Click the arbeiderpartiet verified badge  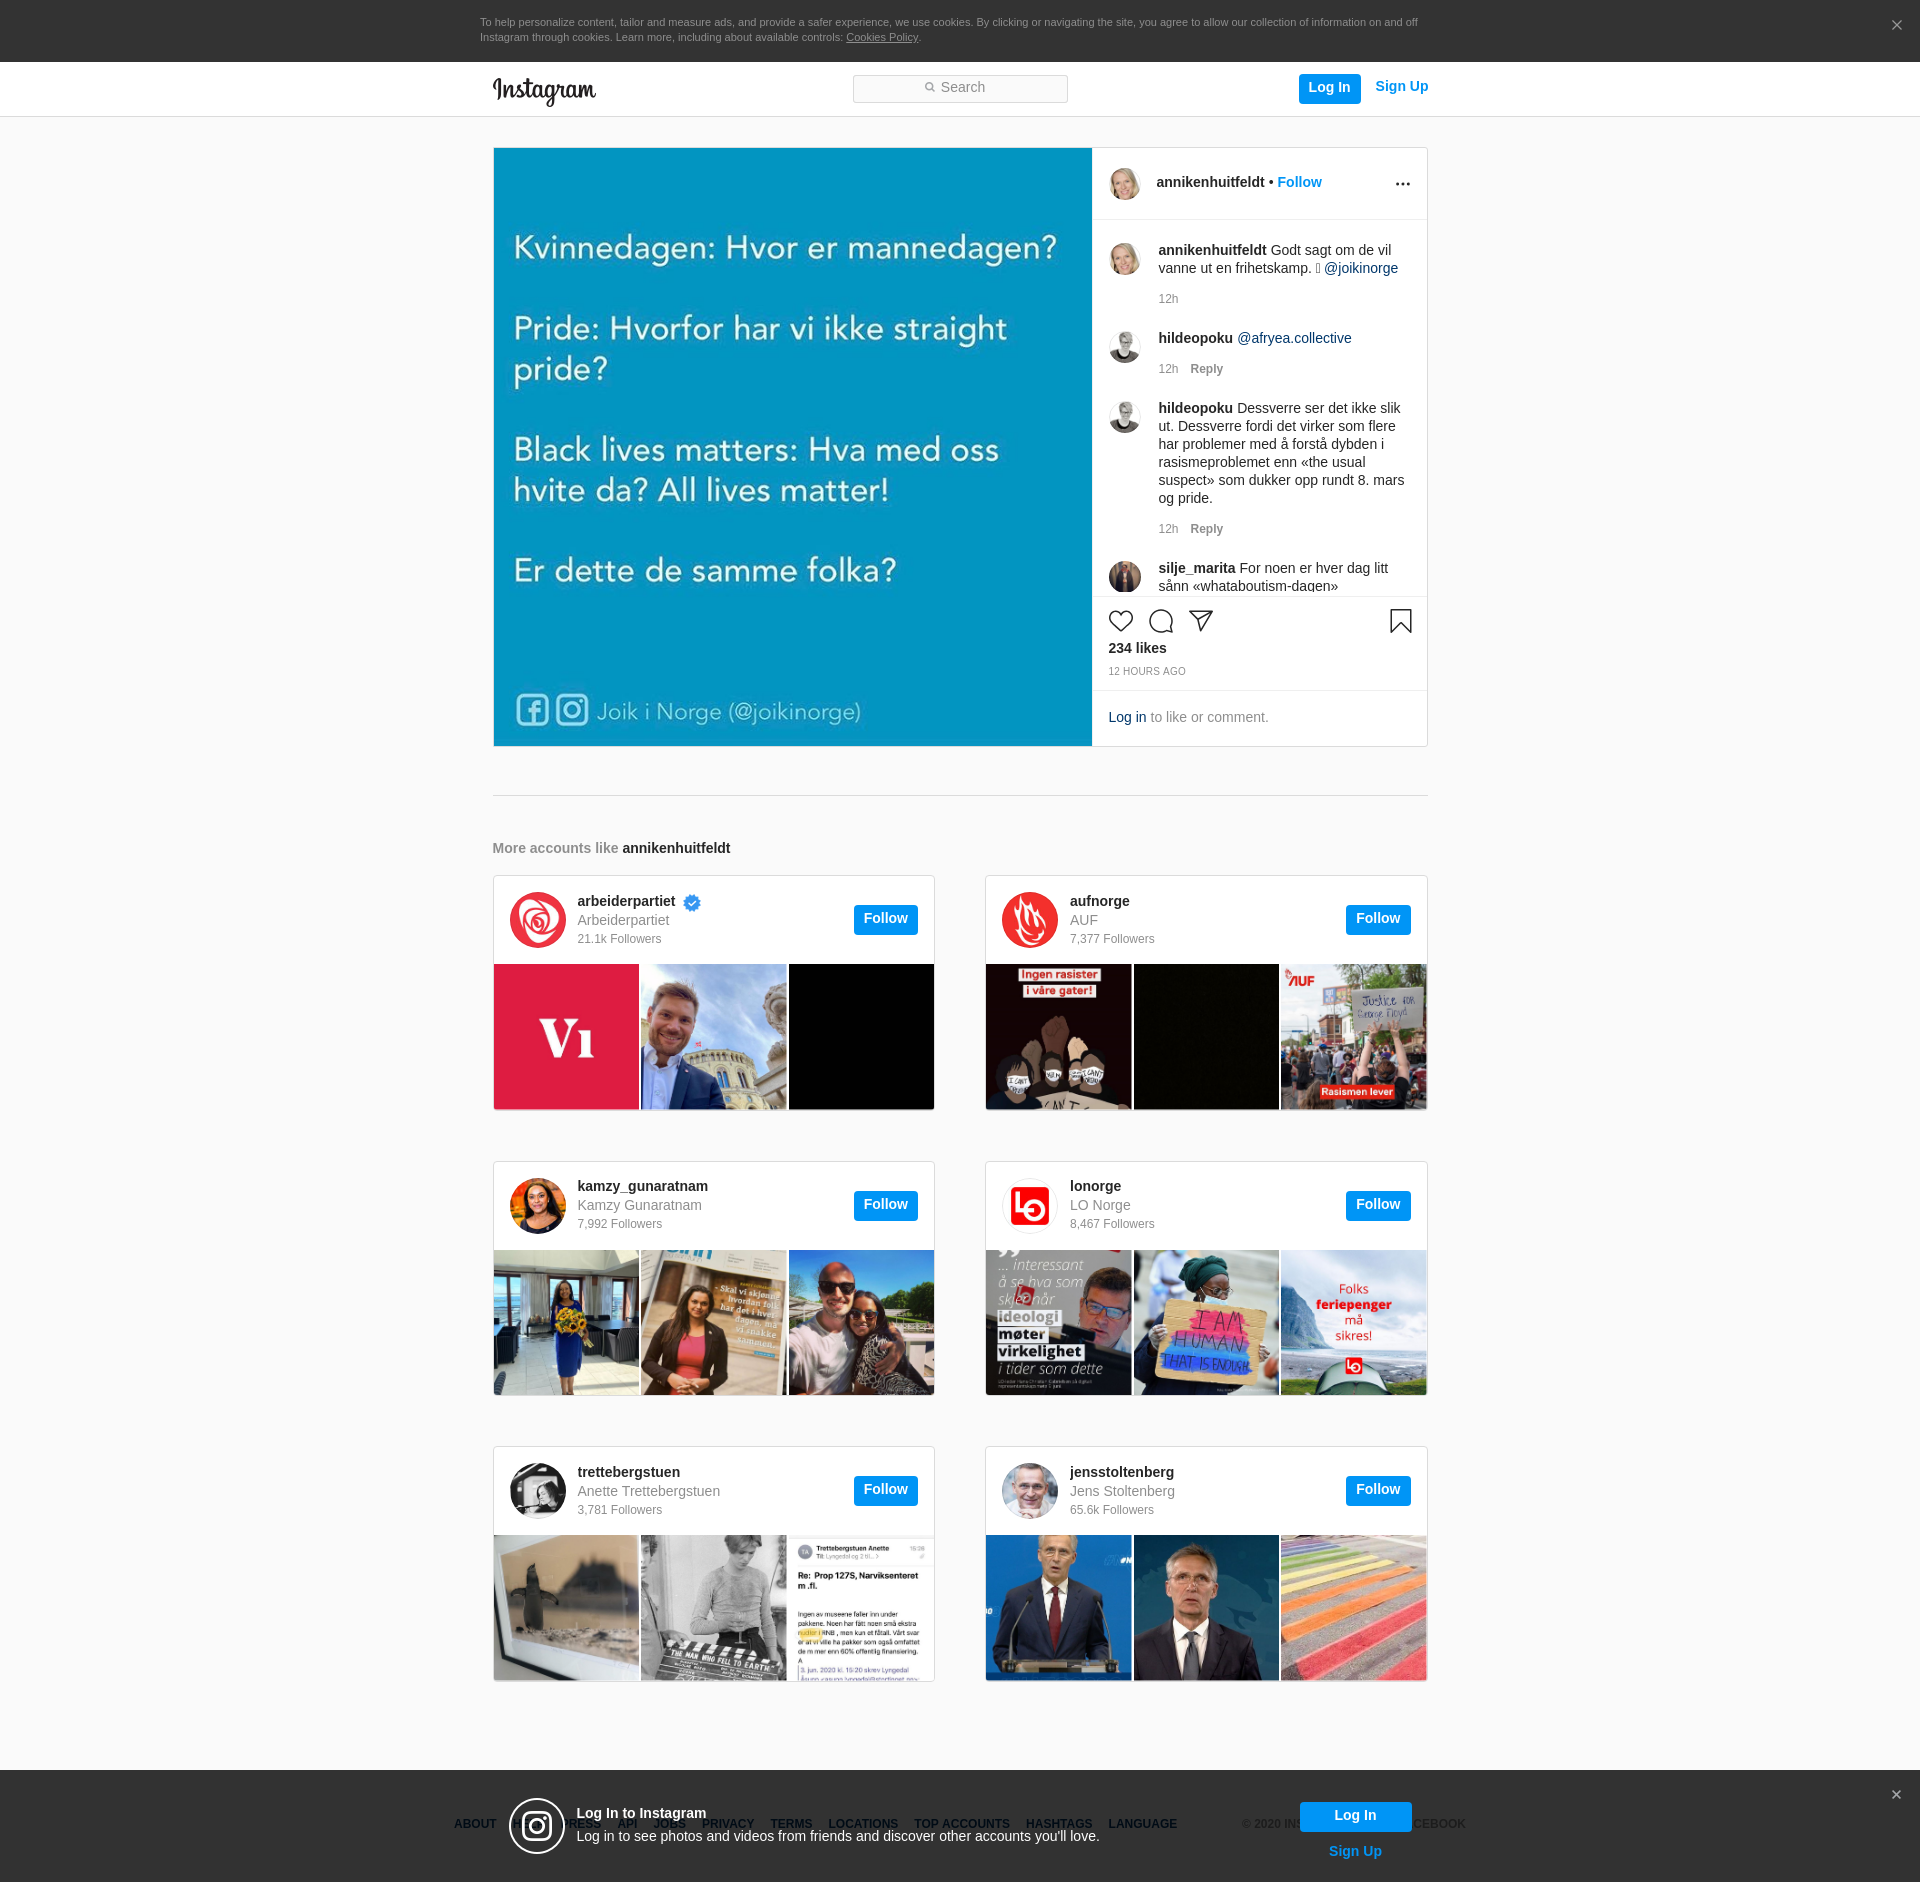692,903
